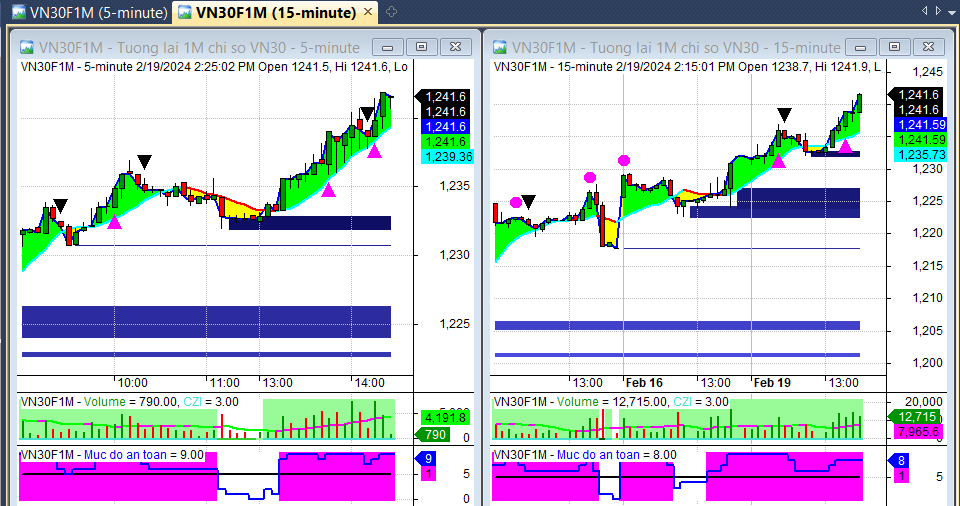Click cyan 1,239.36 price label on 5-minute chart
The height and width of the screenshot is (506, 960).
(x=448, y=157)
